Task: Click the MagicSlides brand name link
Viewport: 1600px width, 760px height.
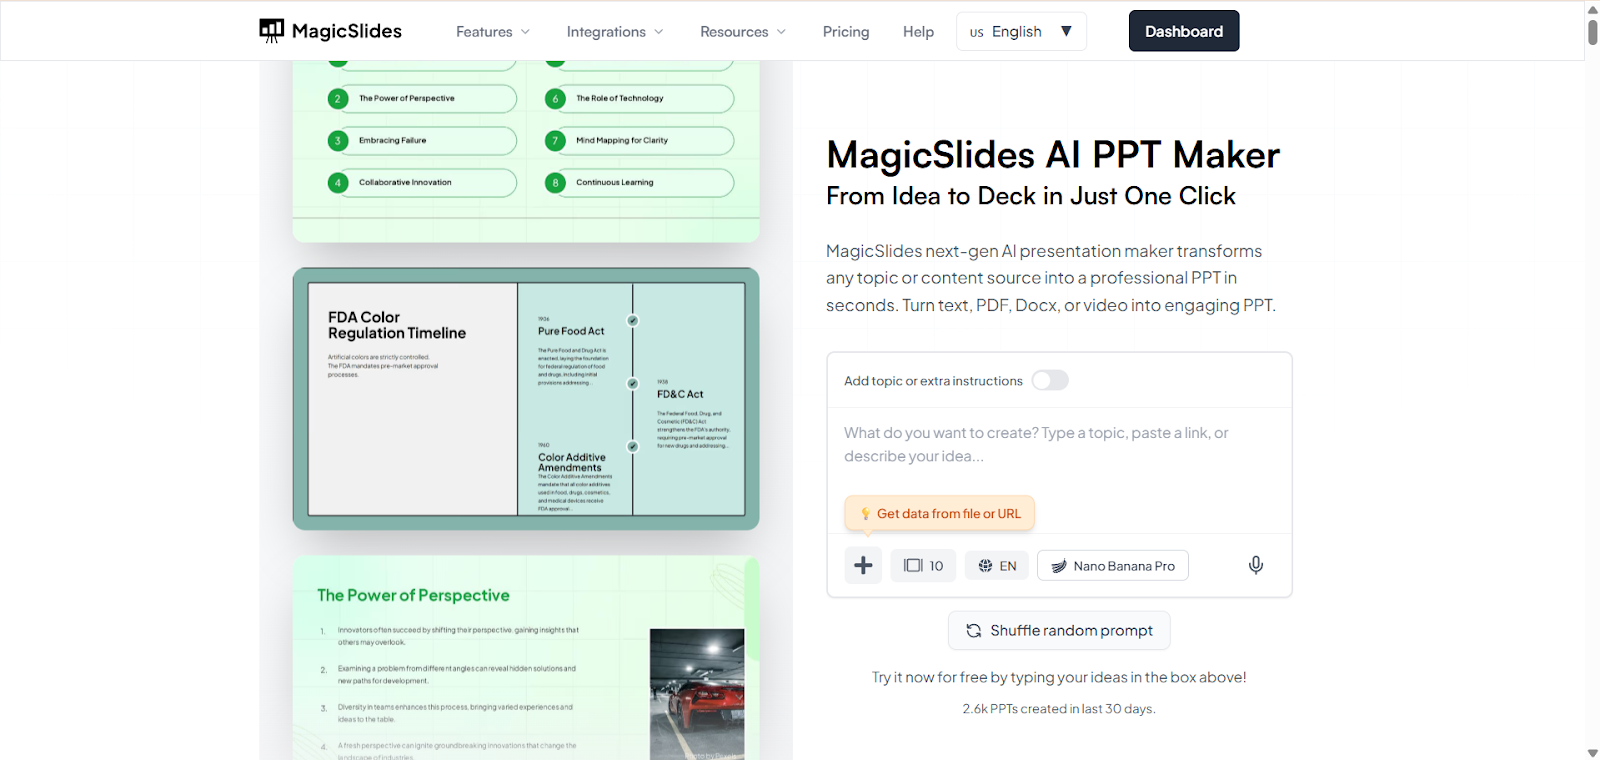Action: pos(347,31)
